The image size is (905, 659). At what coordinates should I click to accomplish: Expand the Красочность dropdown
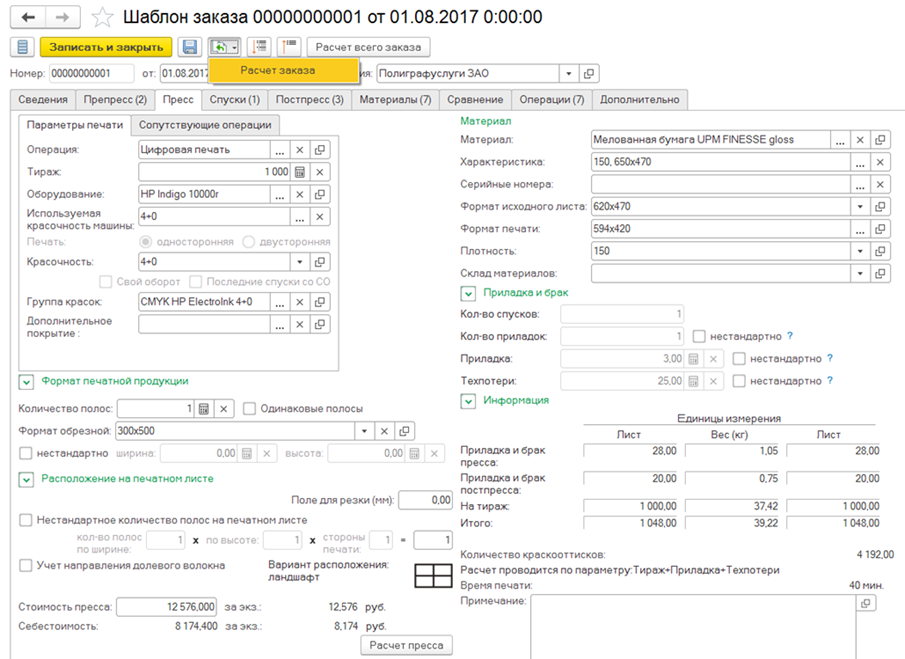[299, 262]
